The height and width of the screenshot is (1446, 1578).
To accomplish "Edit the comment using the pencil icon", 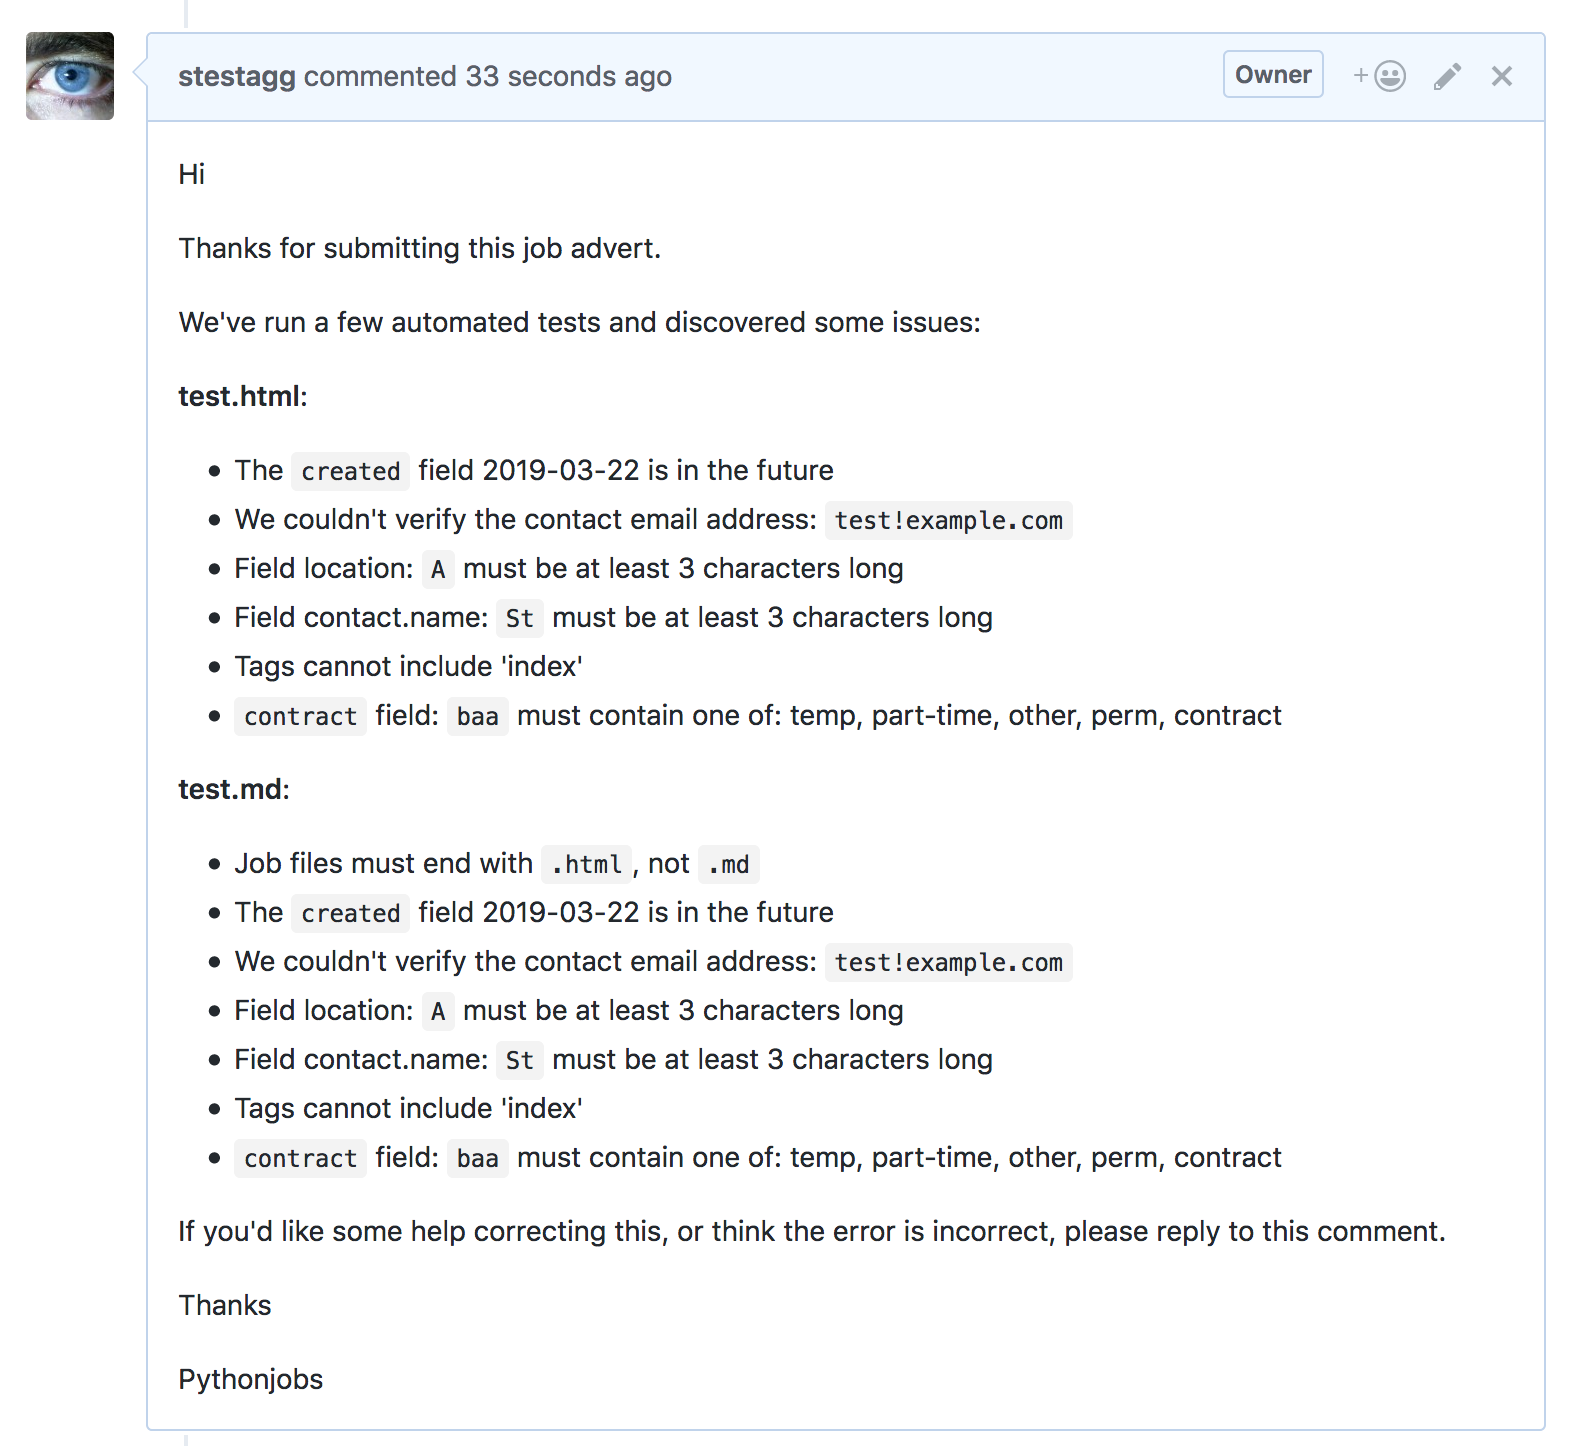I will pyautogui.click(x=1447, y=76).
